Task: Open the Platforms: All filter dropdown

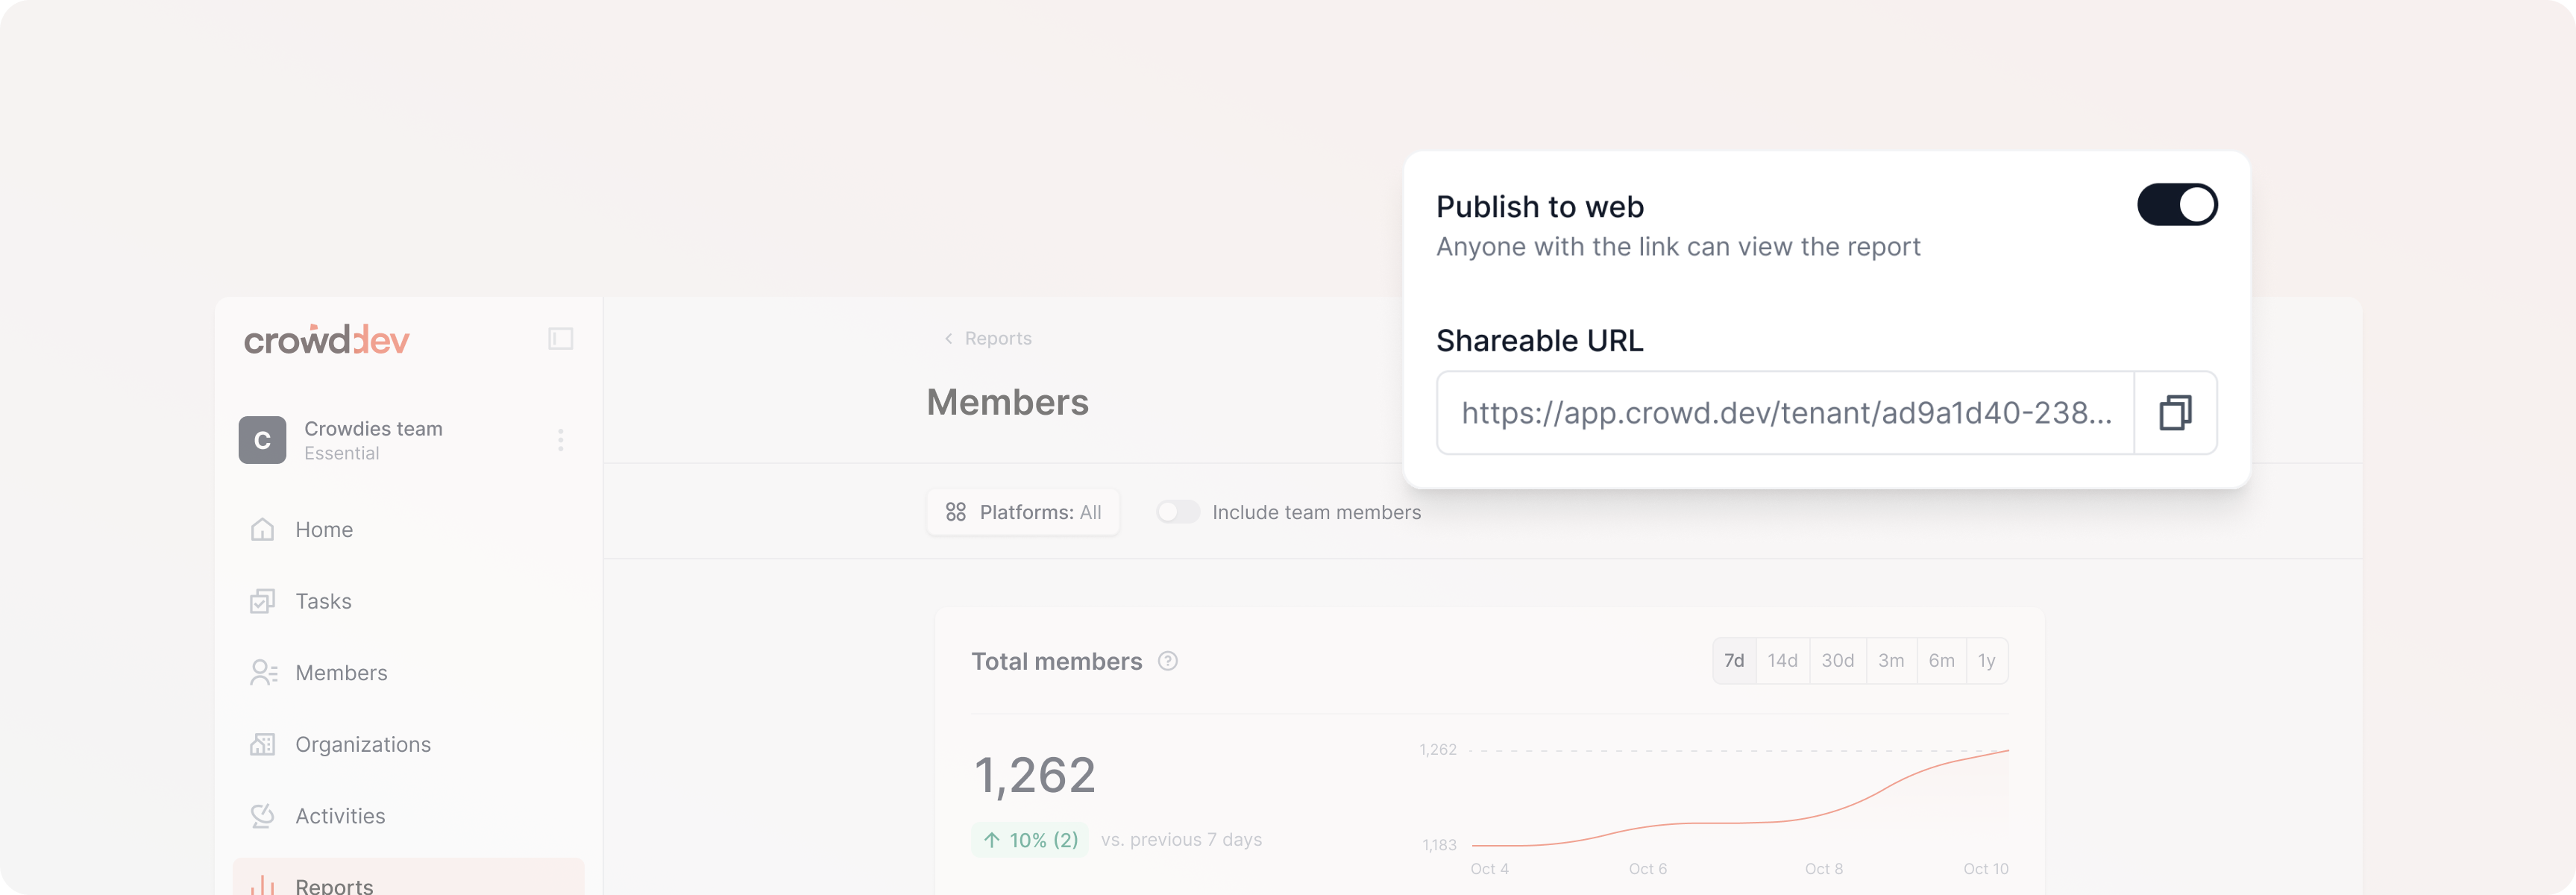Action: (1022, 512)
